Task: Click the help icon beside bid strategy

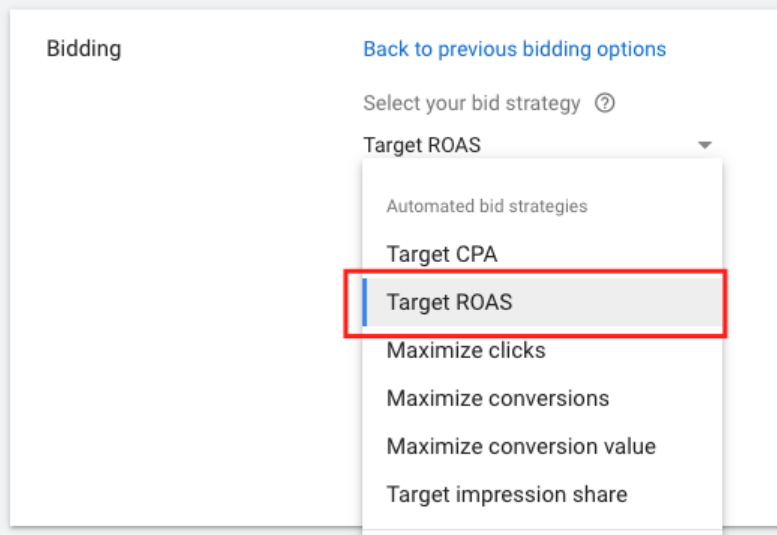Action: pyautogui.click(x=604, y=103)
